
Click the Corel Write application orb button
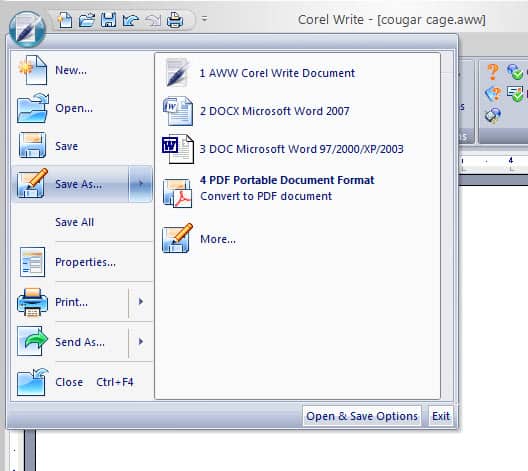[x=27, y=29]
